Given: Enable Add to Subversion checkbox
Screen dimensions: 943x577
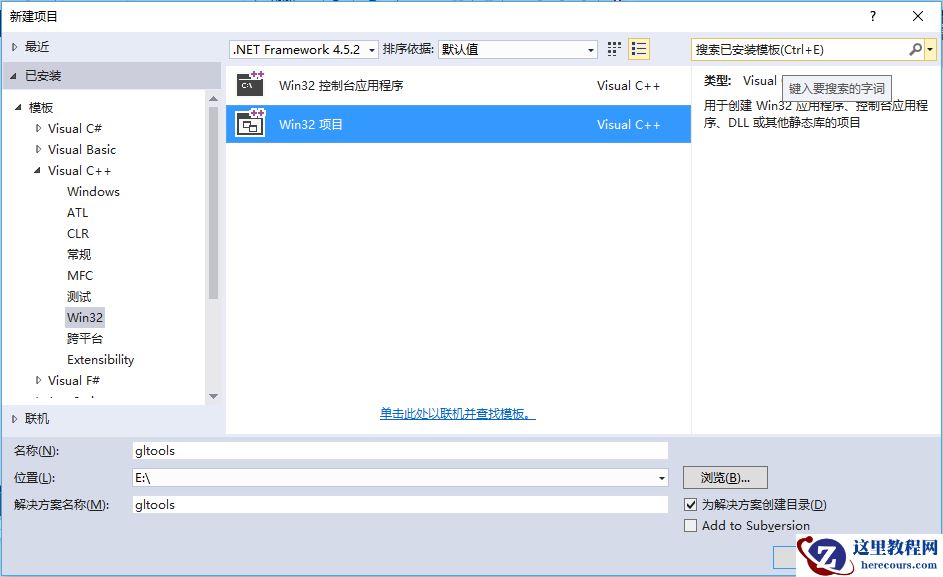Looking at the screenshot, I should coord(690,525).
